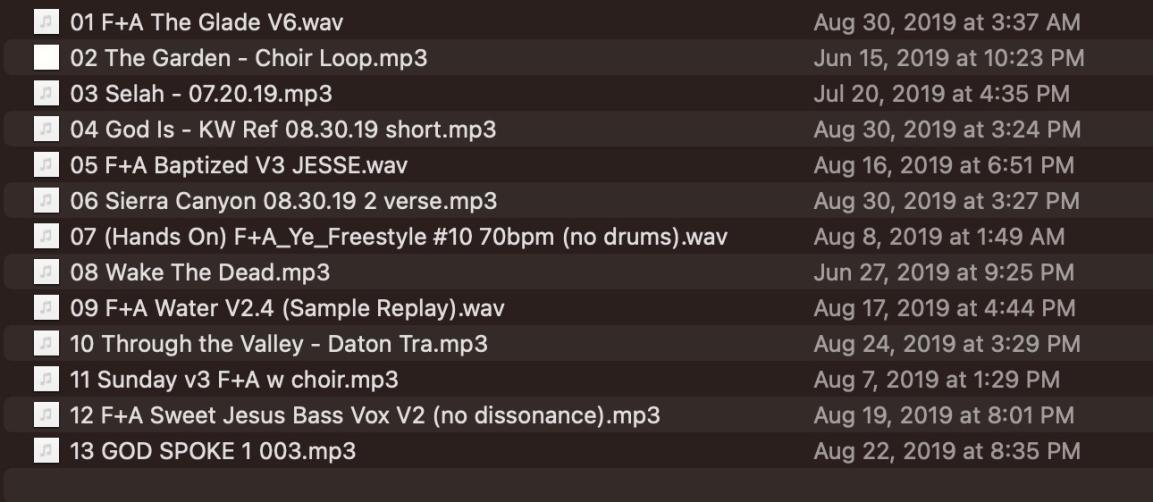
Task: Click the Aug 8, 2019 at 1:49 AM date
Action: coord(939,237)
